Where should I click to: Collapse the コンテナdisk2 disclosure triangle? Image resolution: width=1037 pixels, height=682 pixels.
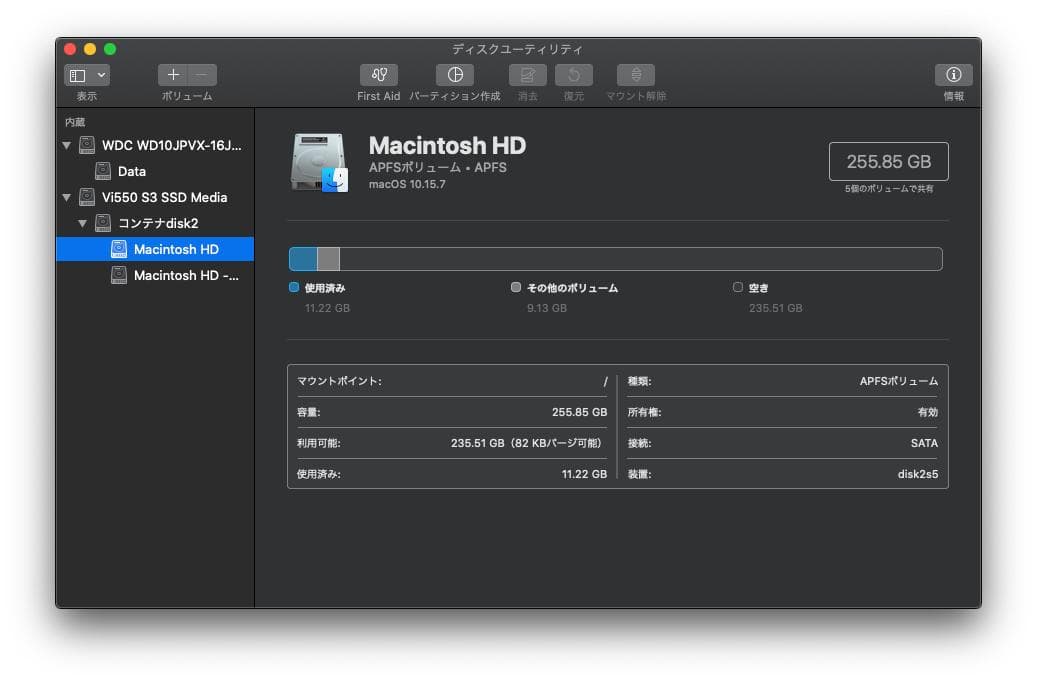pos(82,223)
